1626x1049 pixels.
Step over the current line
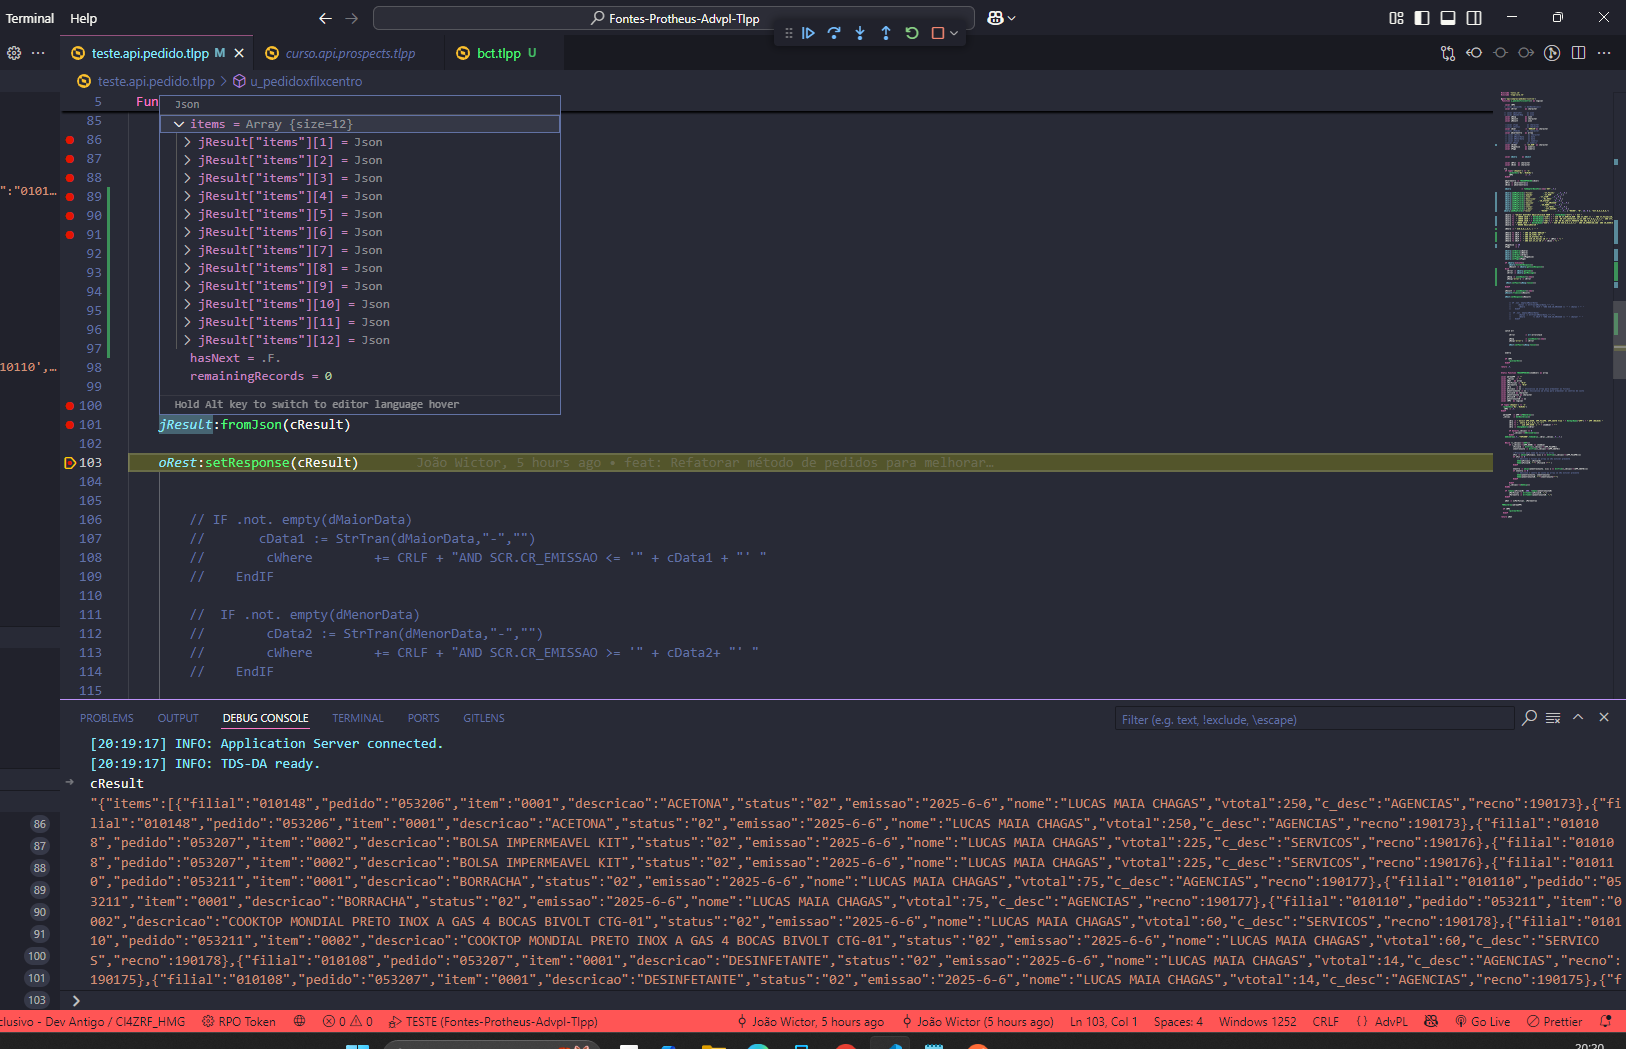pos(834,33)
